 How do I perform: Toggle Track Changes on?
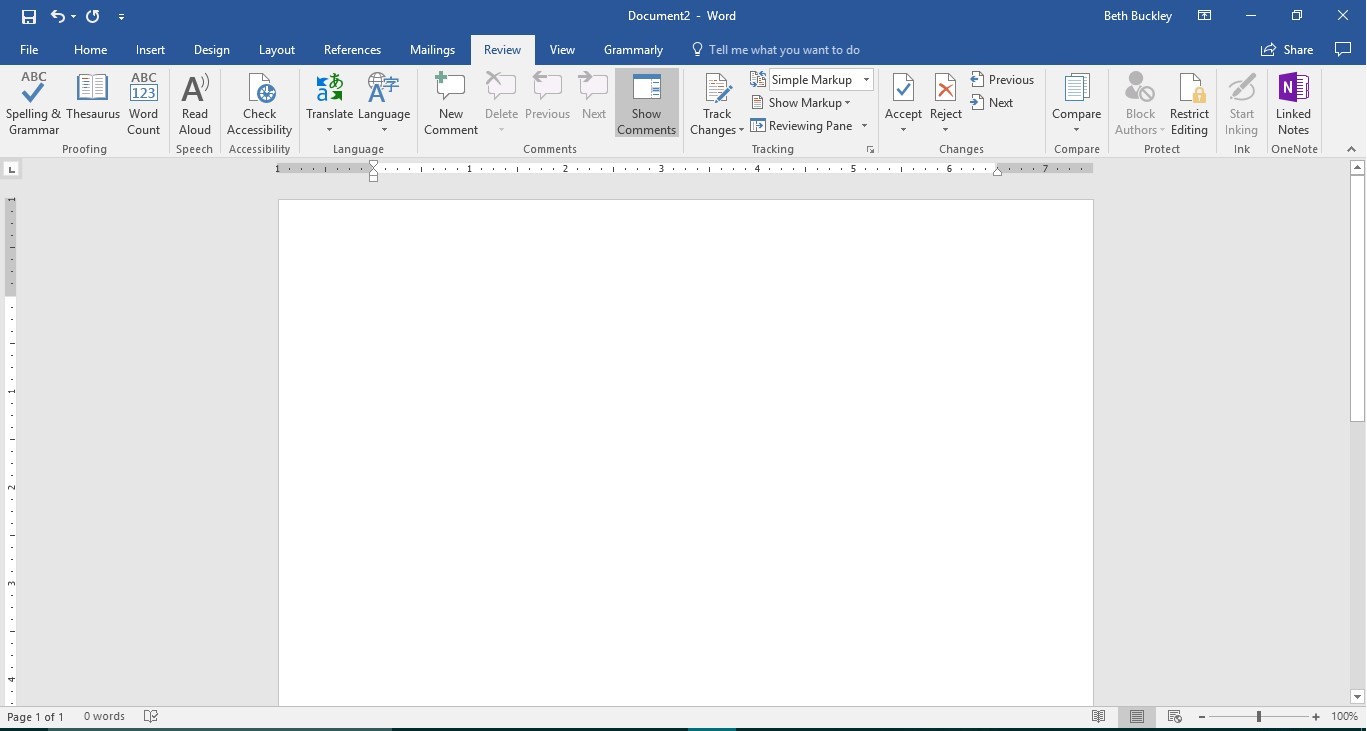(717, 95)
